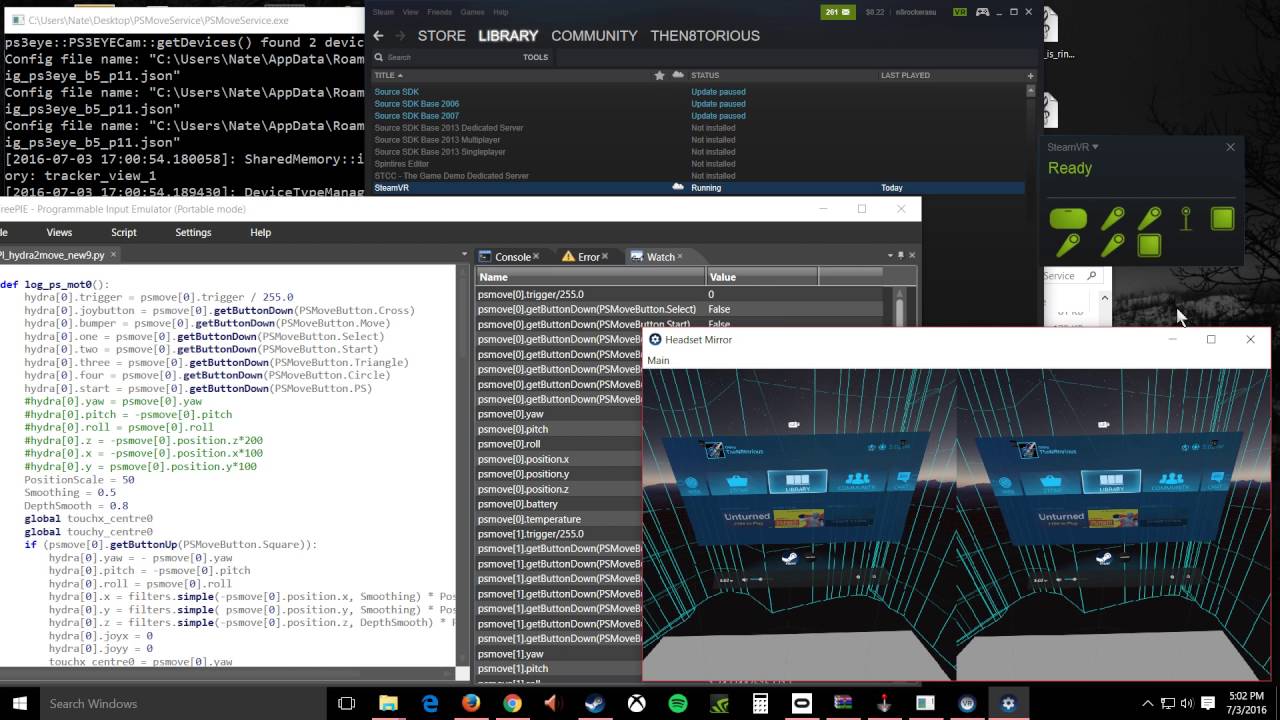Click the Steam forward arrow
This screenshot has height=720, width=1280.
[400, 36]
